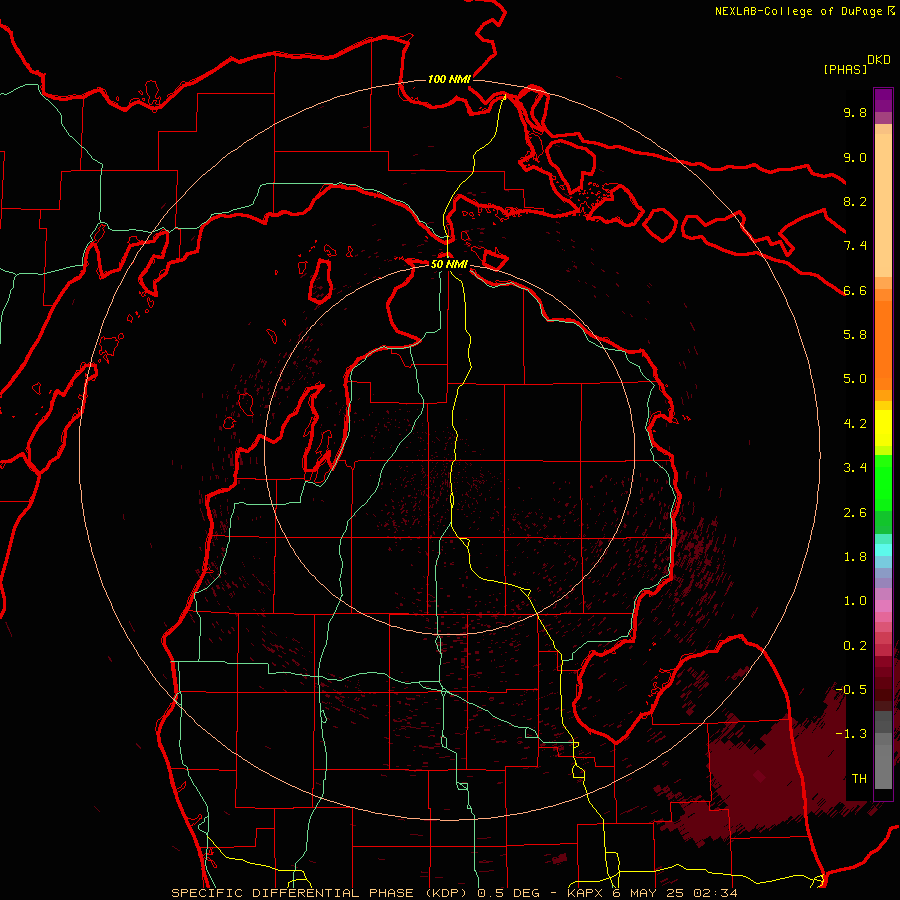Click the 4.2 label on the color scale
900x900 pixels.
[x=855, y=424]
